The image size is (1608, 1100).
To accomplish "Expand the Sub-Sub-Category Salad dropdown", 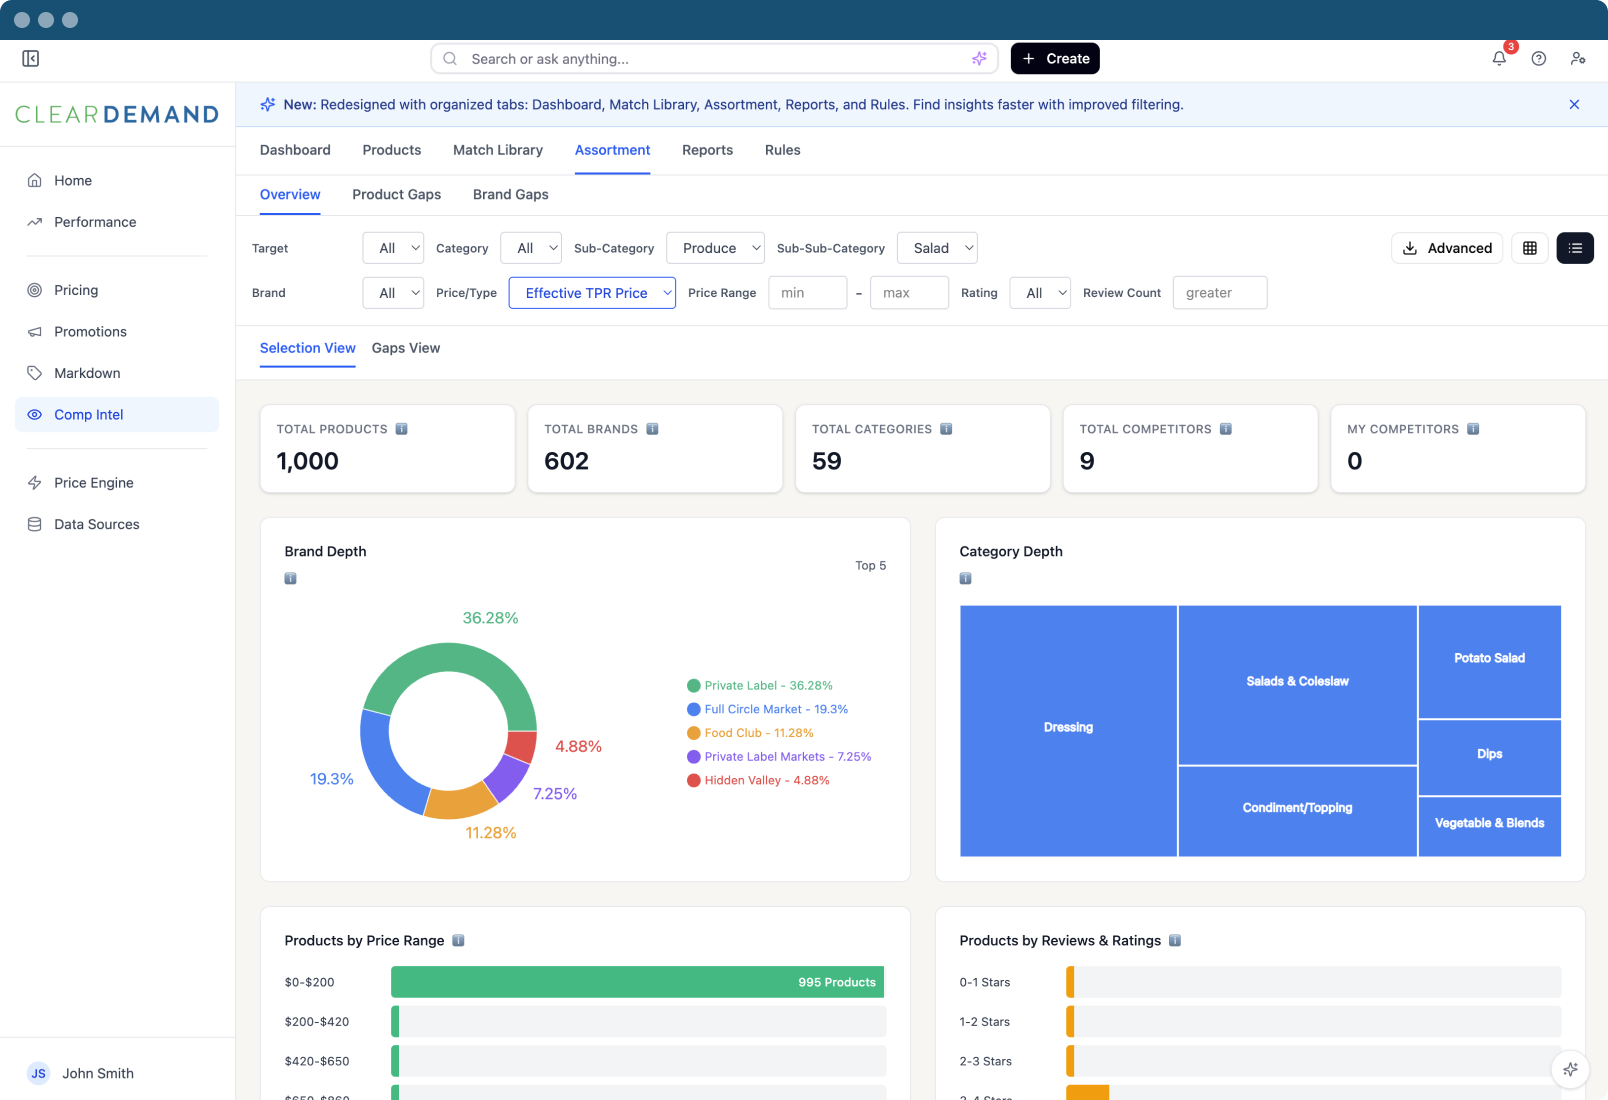I will pos(937,248).
